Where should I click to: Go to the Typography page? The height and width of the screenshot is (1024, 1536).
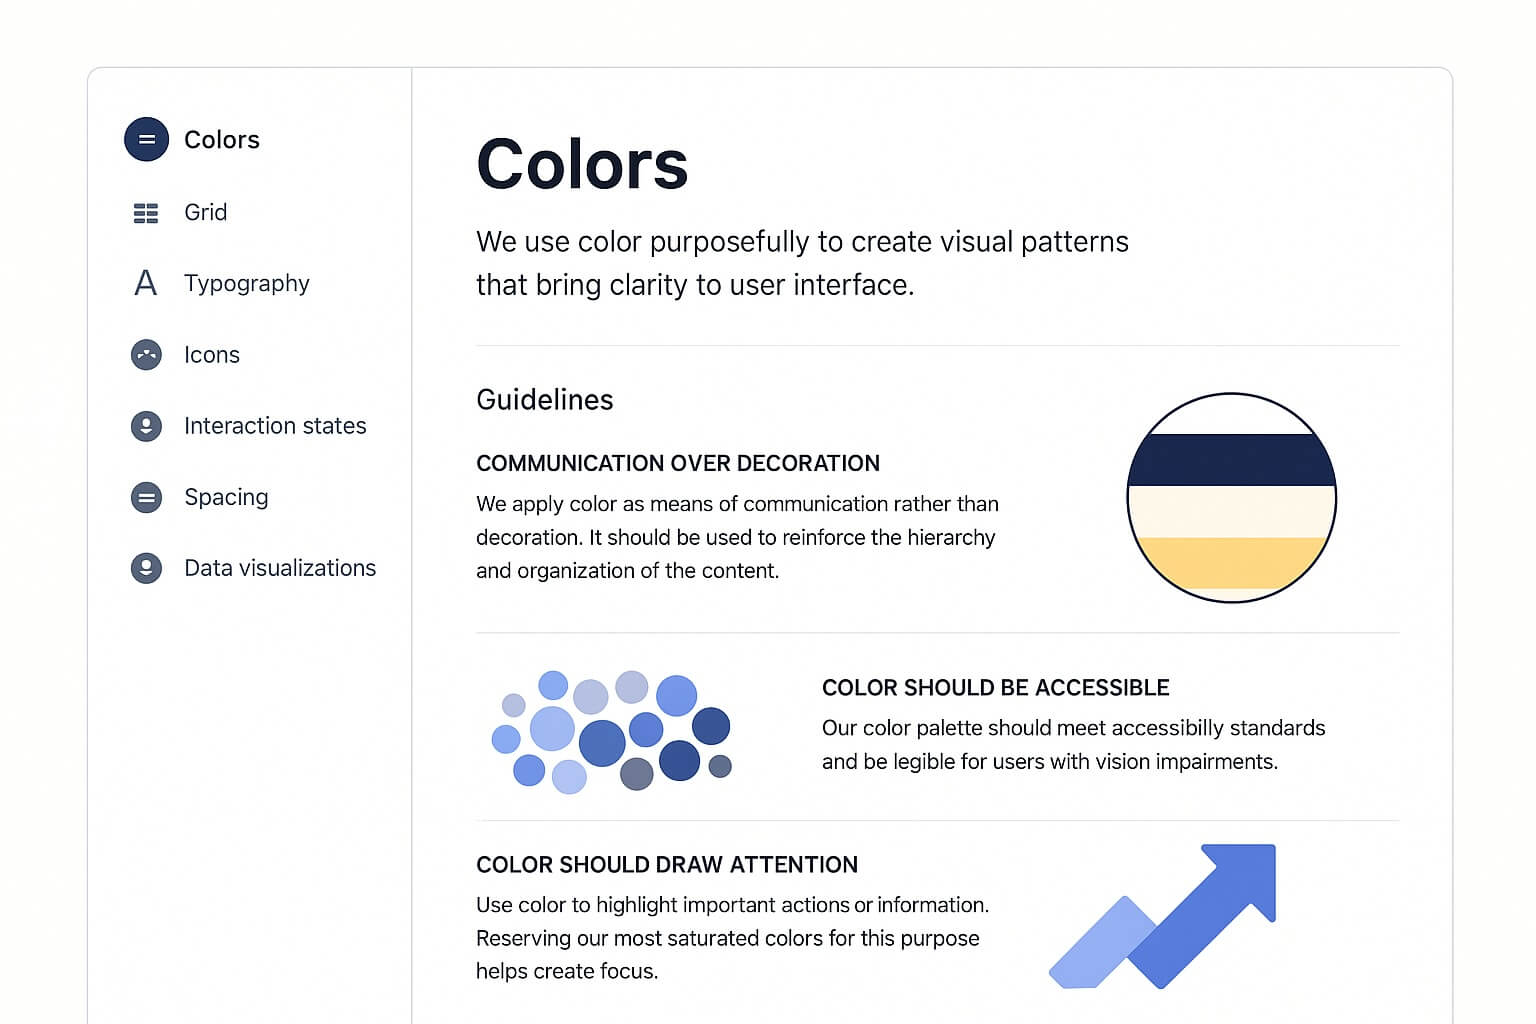coord(247,284)
